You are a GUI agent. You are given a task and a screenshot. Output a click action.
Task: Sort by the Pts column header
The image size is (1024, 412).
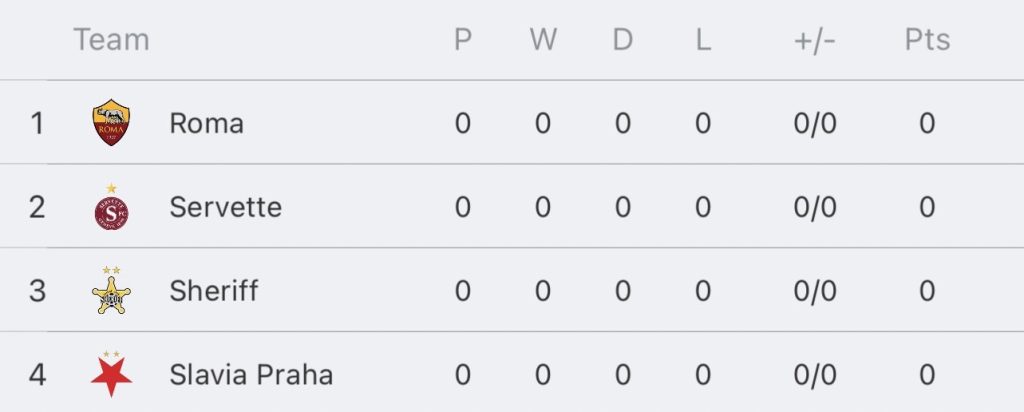click(x=927, y=40)
